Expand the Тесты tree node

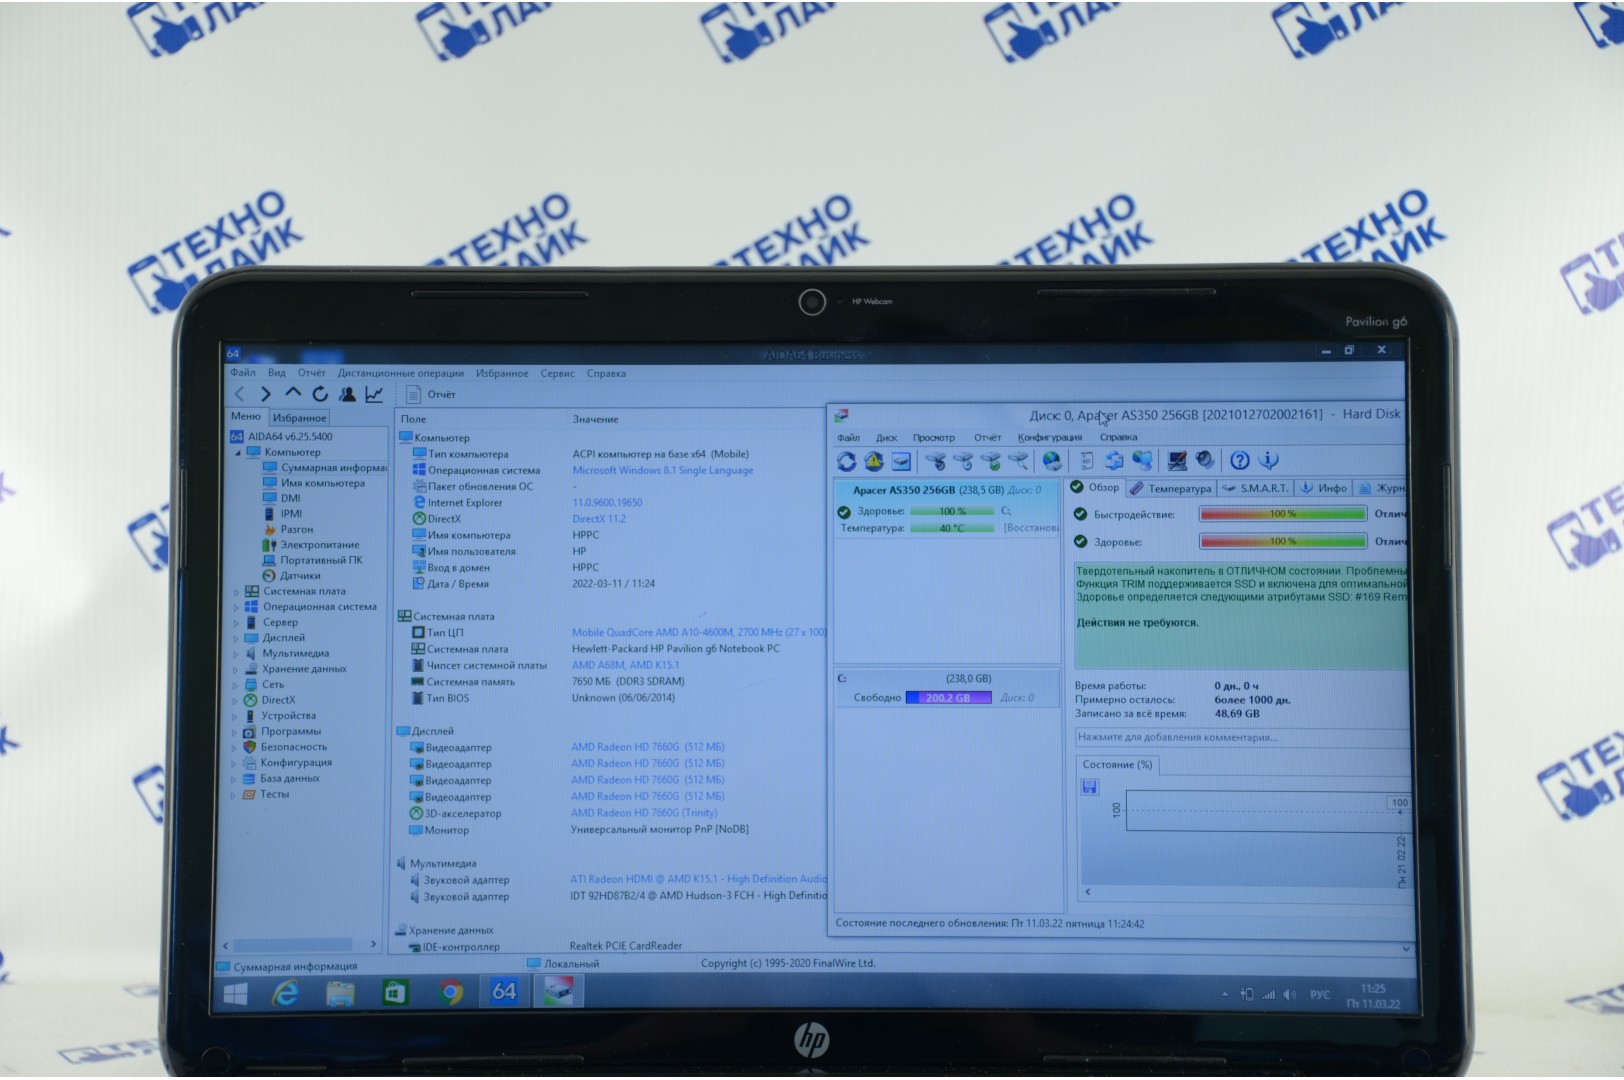point(234,796)
